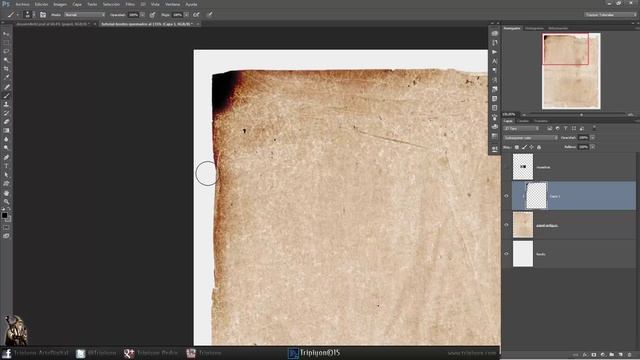Select the Eraser tool
The height and width of the screenshot is (360, 640).
click(x=6, y=122)
